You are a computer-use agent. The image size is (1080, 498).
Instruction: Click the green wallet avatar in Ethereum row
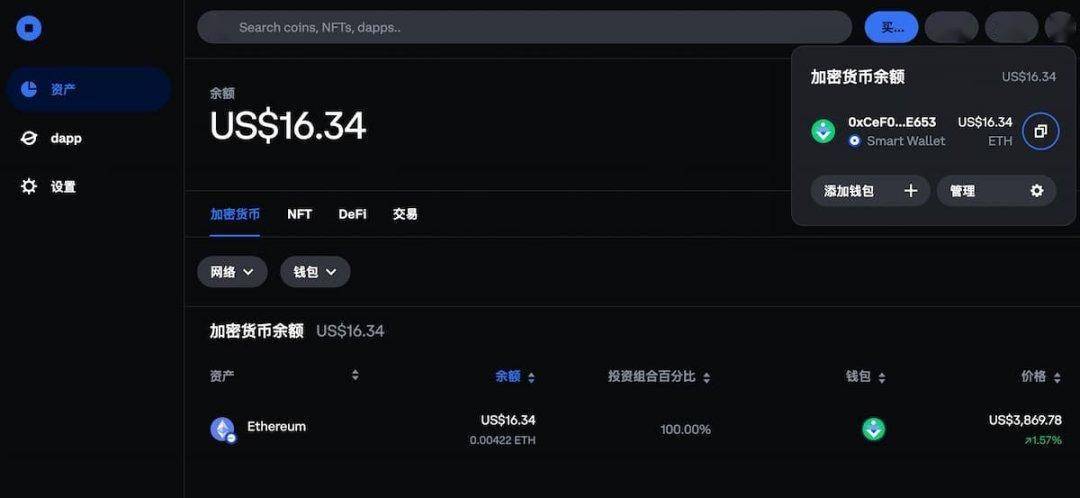tap(873, 429)
